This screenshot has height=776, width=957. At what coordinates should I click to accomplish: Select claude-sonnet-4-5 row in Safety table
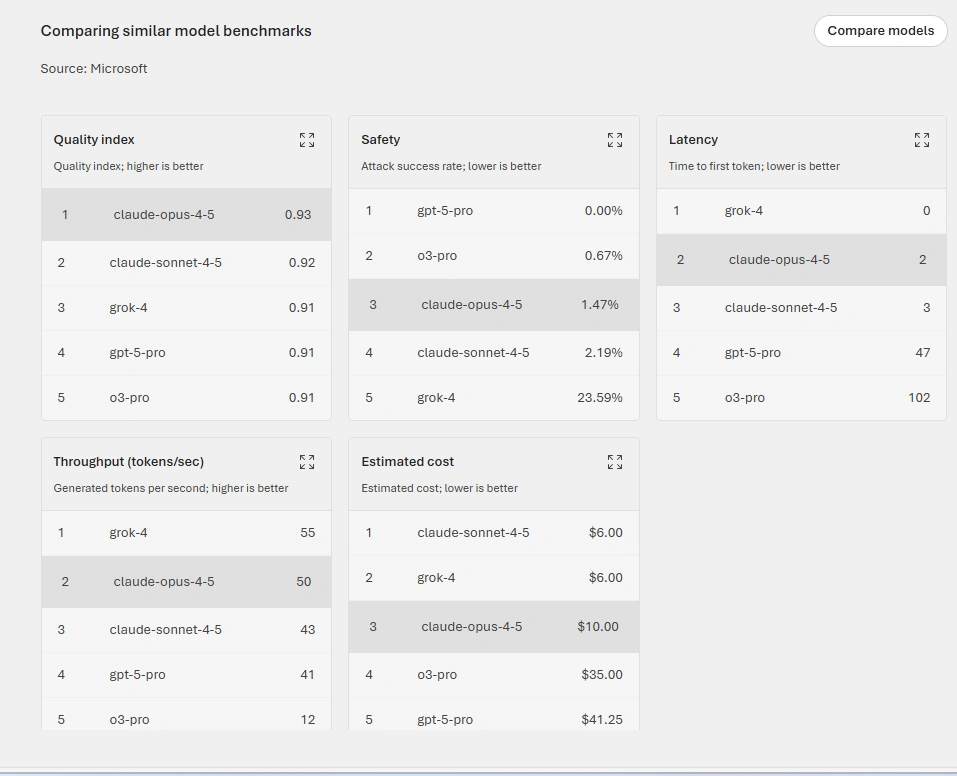tap(494, 353)
